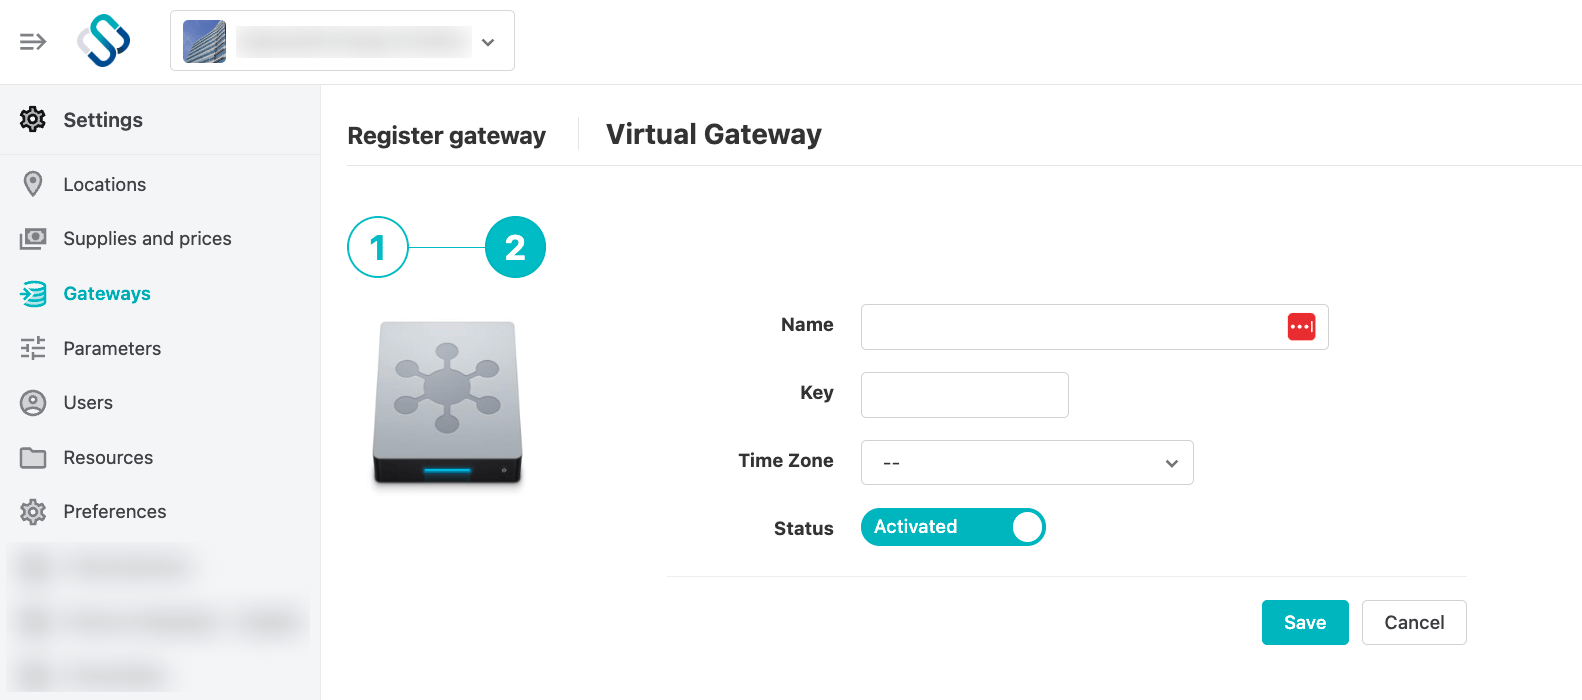Save the virtual gateway
This screenshot has height=700, width=1582.
coord(1305,622)
